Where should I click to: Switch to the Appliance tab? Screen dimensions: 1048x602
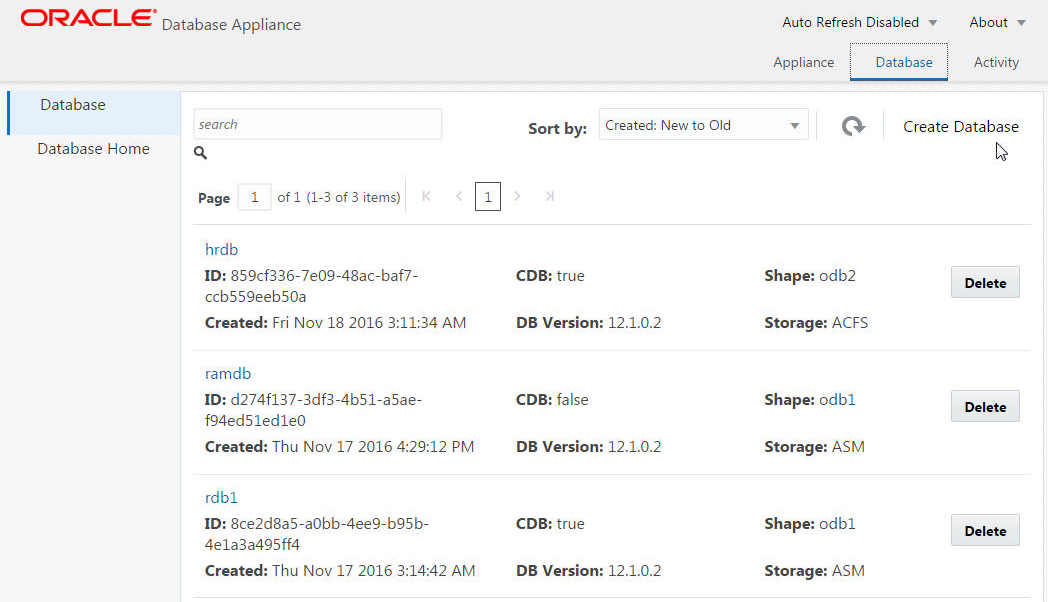[803, 62]
